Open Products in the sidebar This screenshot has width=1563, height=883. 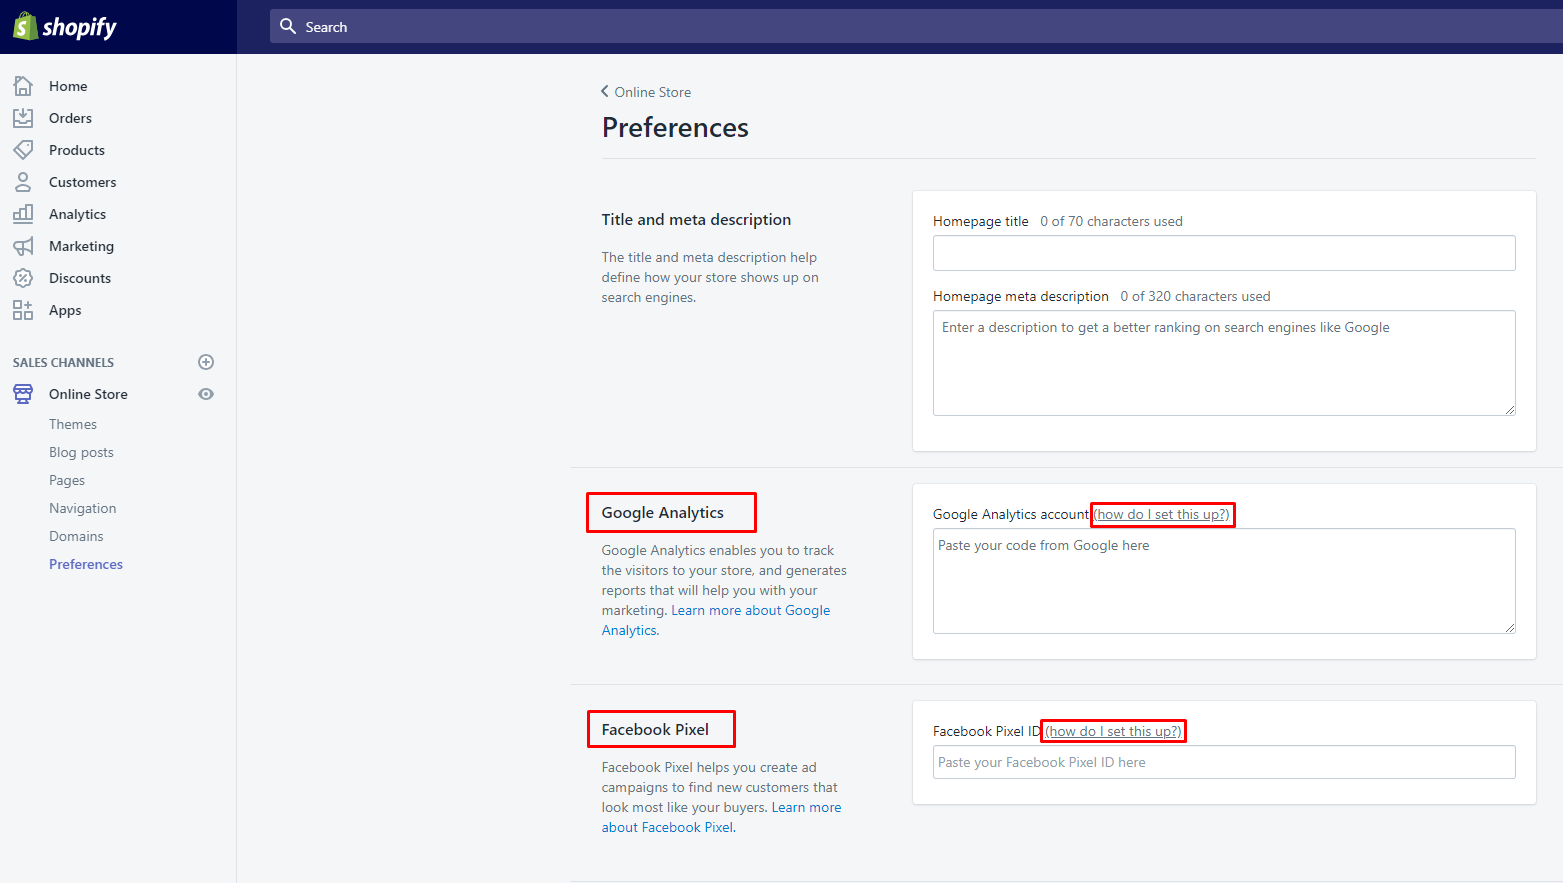77,150
